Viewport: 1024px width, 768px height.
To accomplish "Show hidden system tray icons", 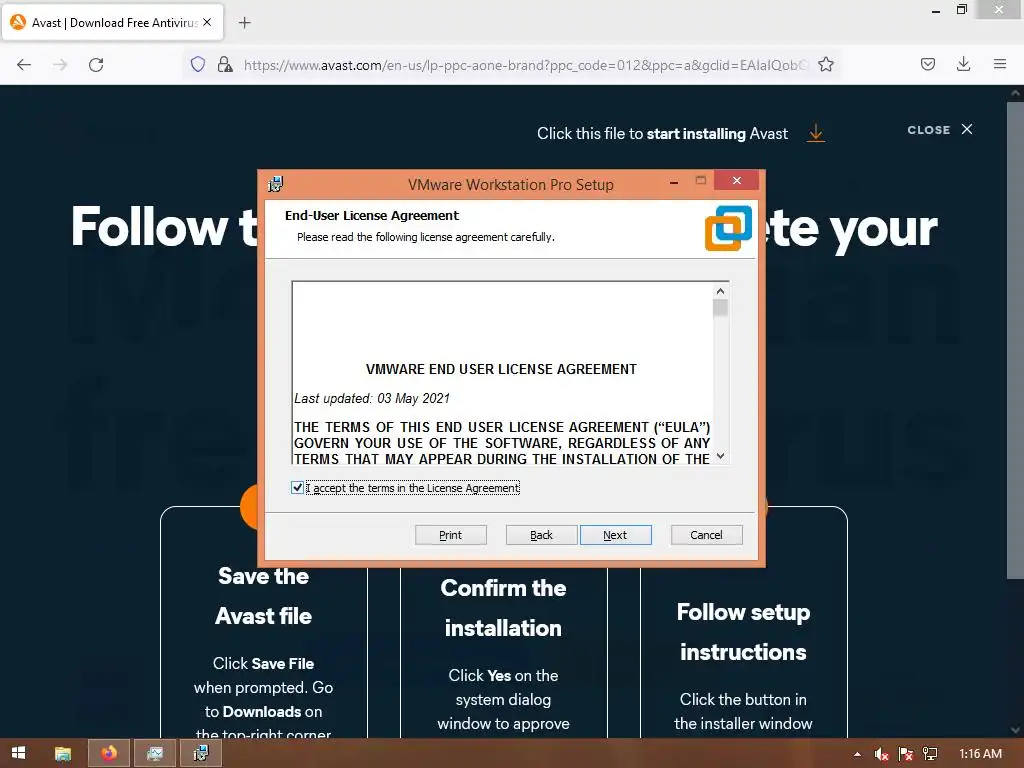I will 857,754.
